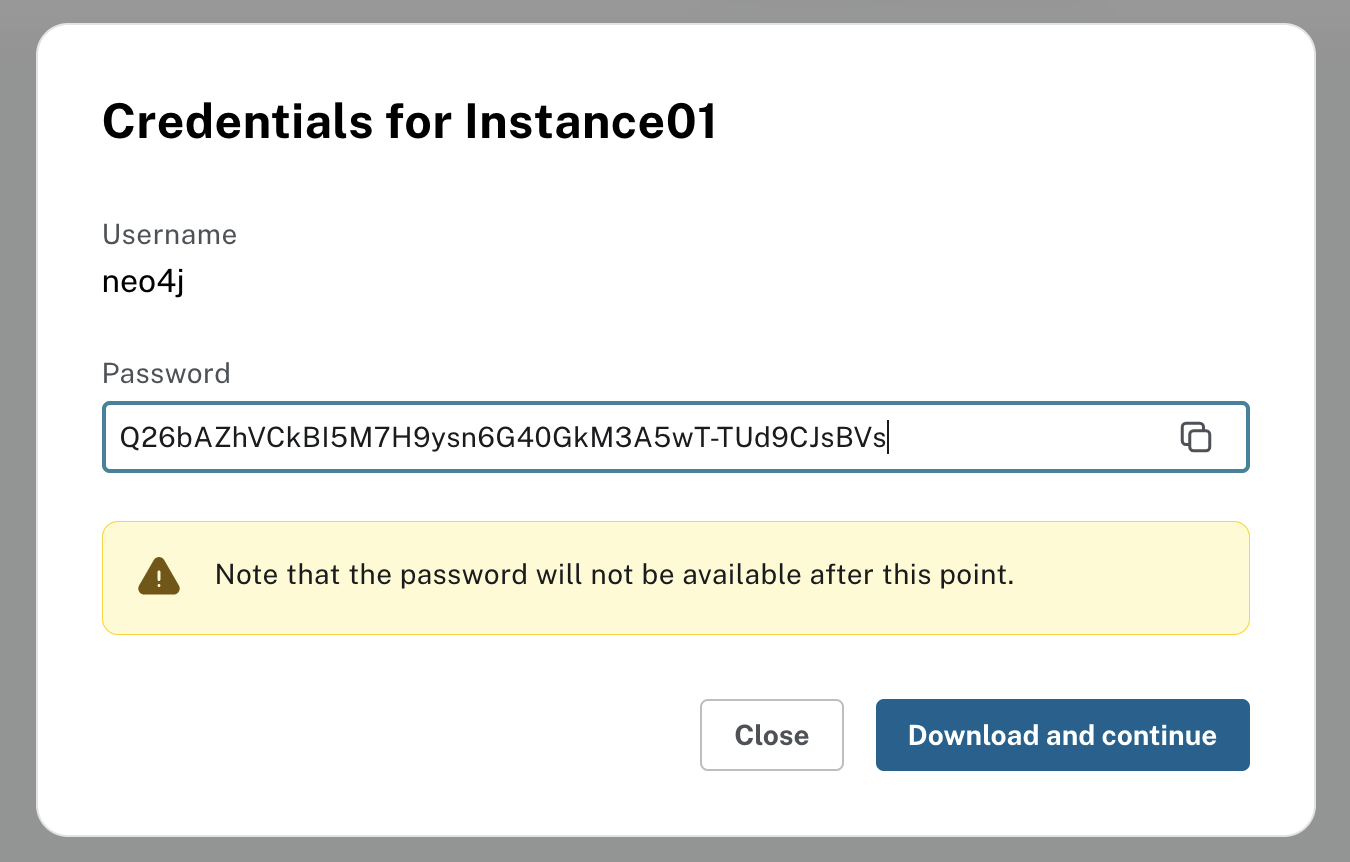Click Instance01 in the dialog title

(590, 123)
